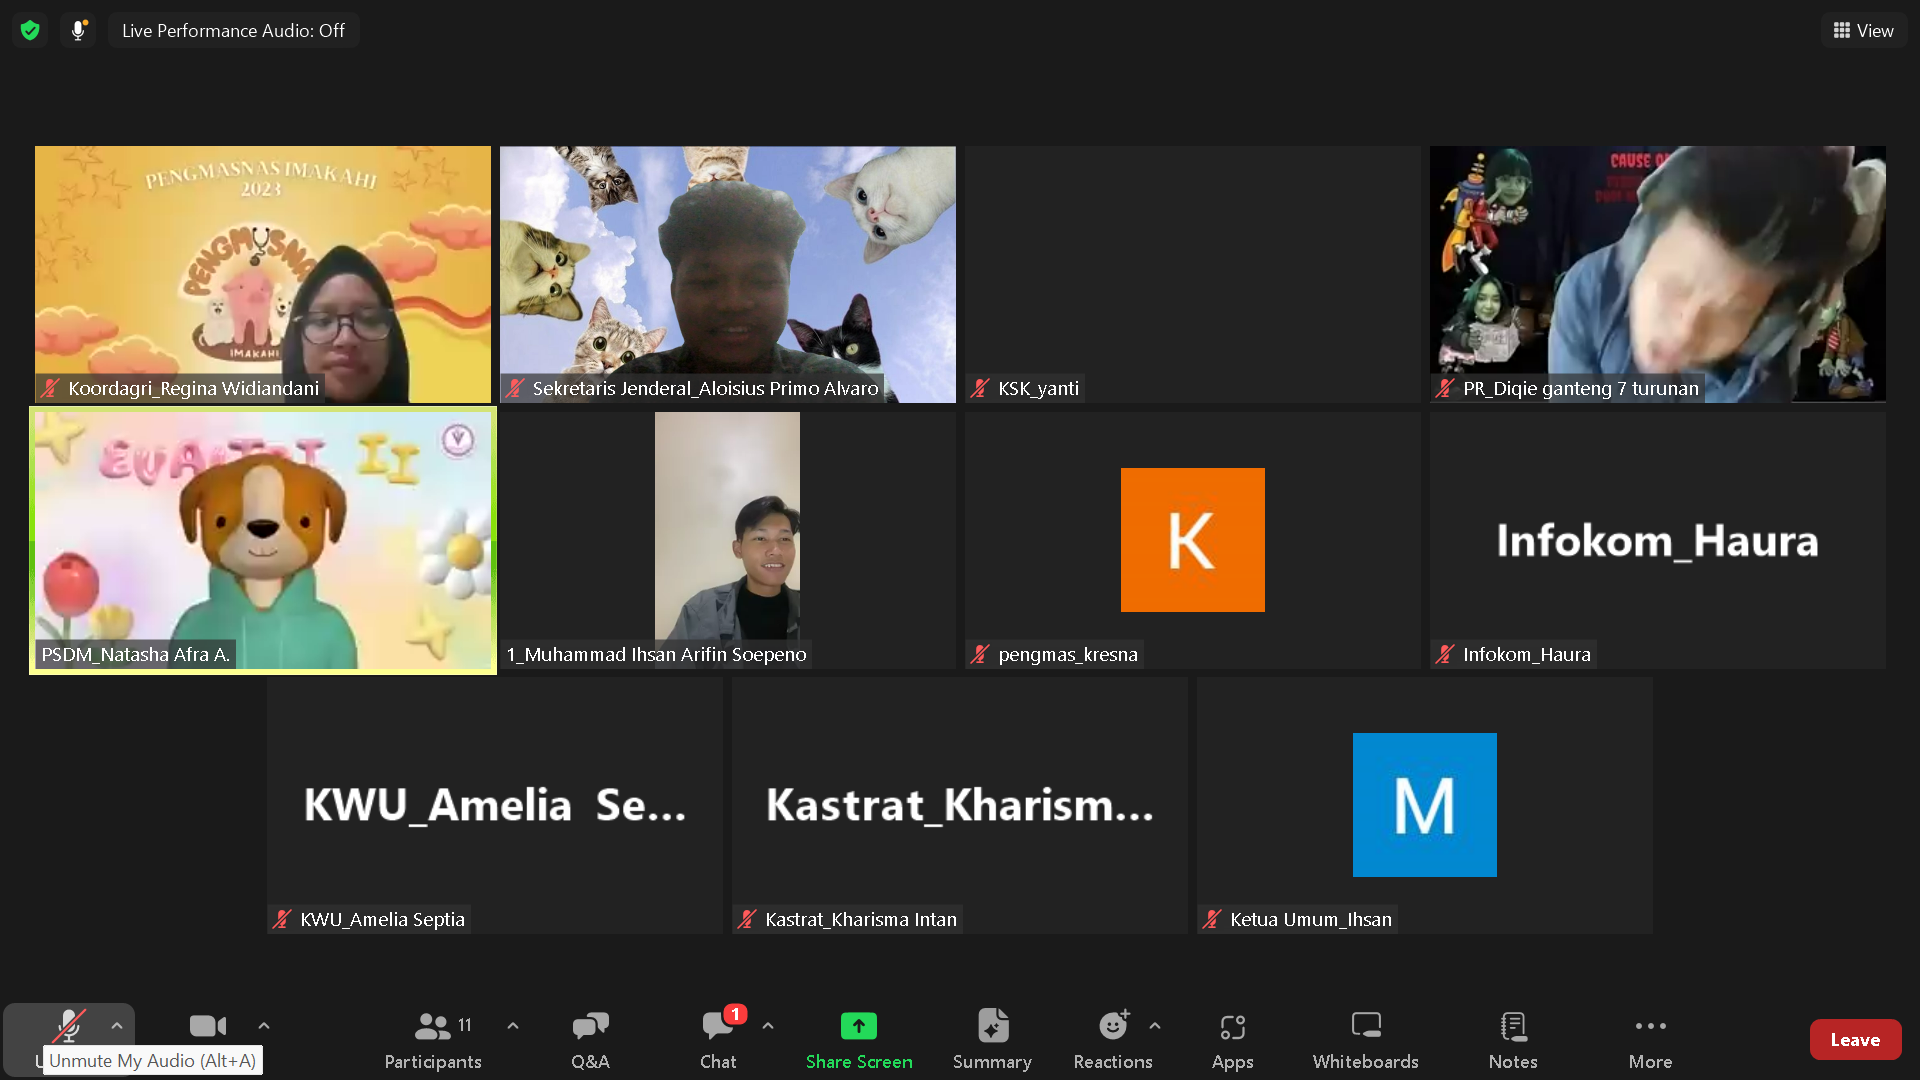1920x1080 pixels.
Task: Select Muhammad Ihsan Arifin Soepeno's video tile
Action: pos(727,540)
